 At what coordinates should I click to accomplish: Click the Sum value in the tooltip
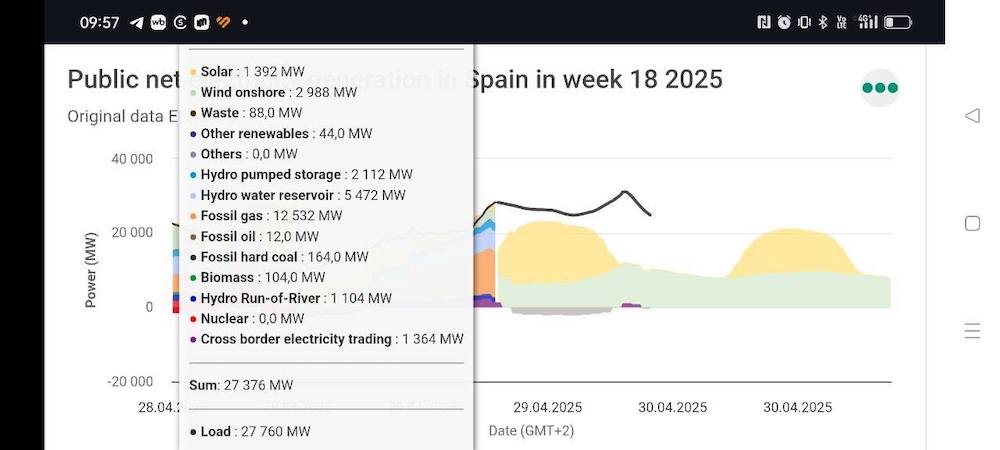(x=241, y=385)
